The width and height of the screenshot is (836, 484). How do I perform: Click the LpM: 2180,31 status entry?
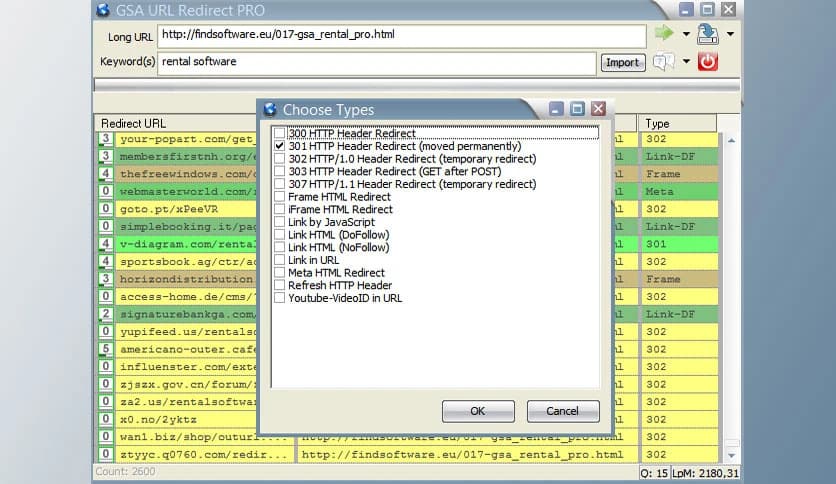point(705,473)
